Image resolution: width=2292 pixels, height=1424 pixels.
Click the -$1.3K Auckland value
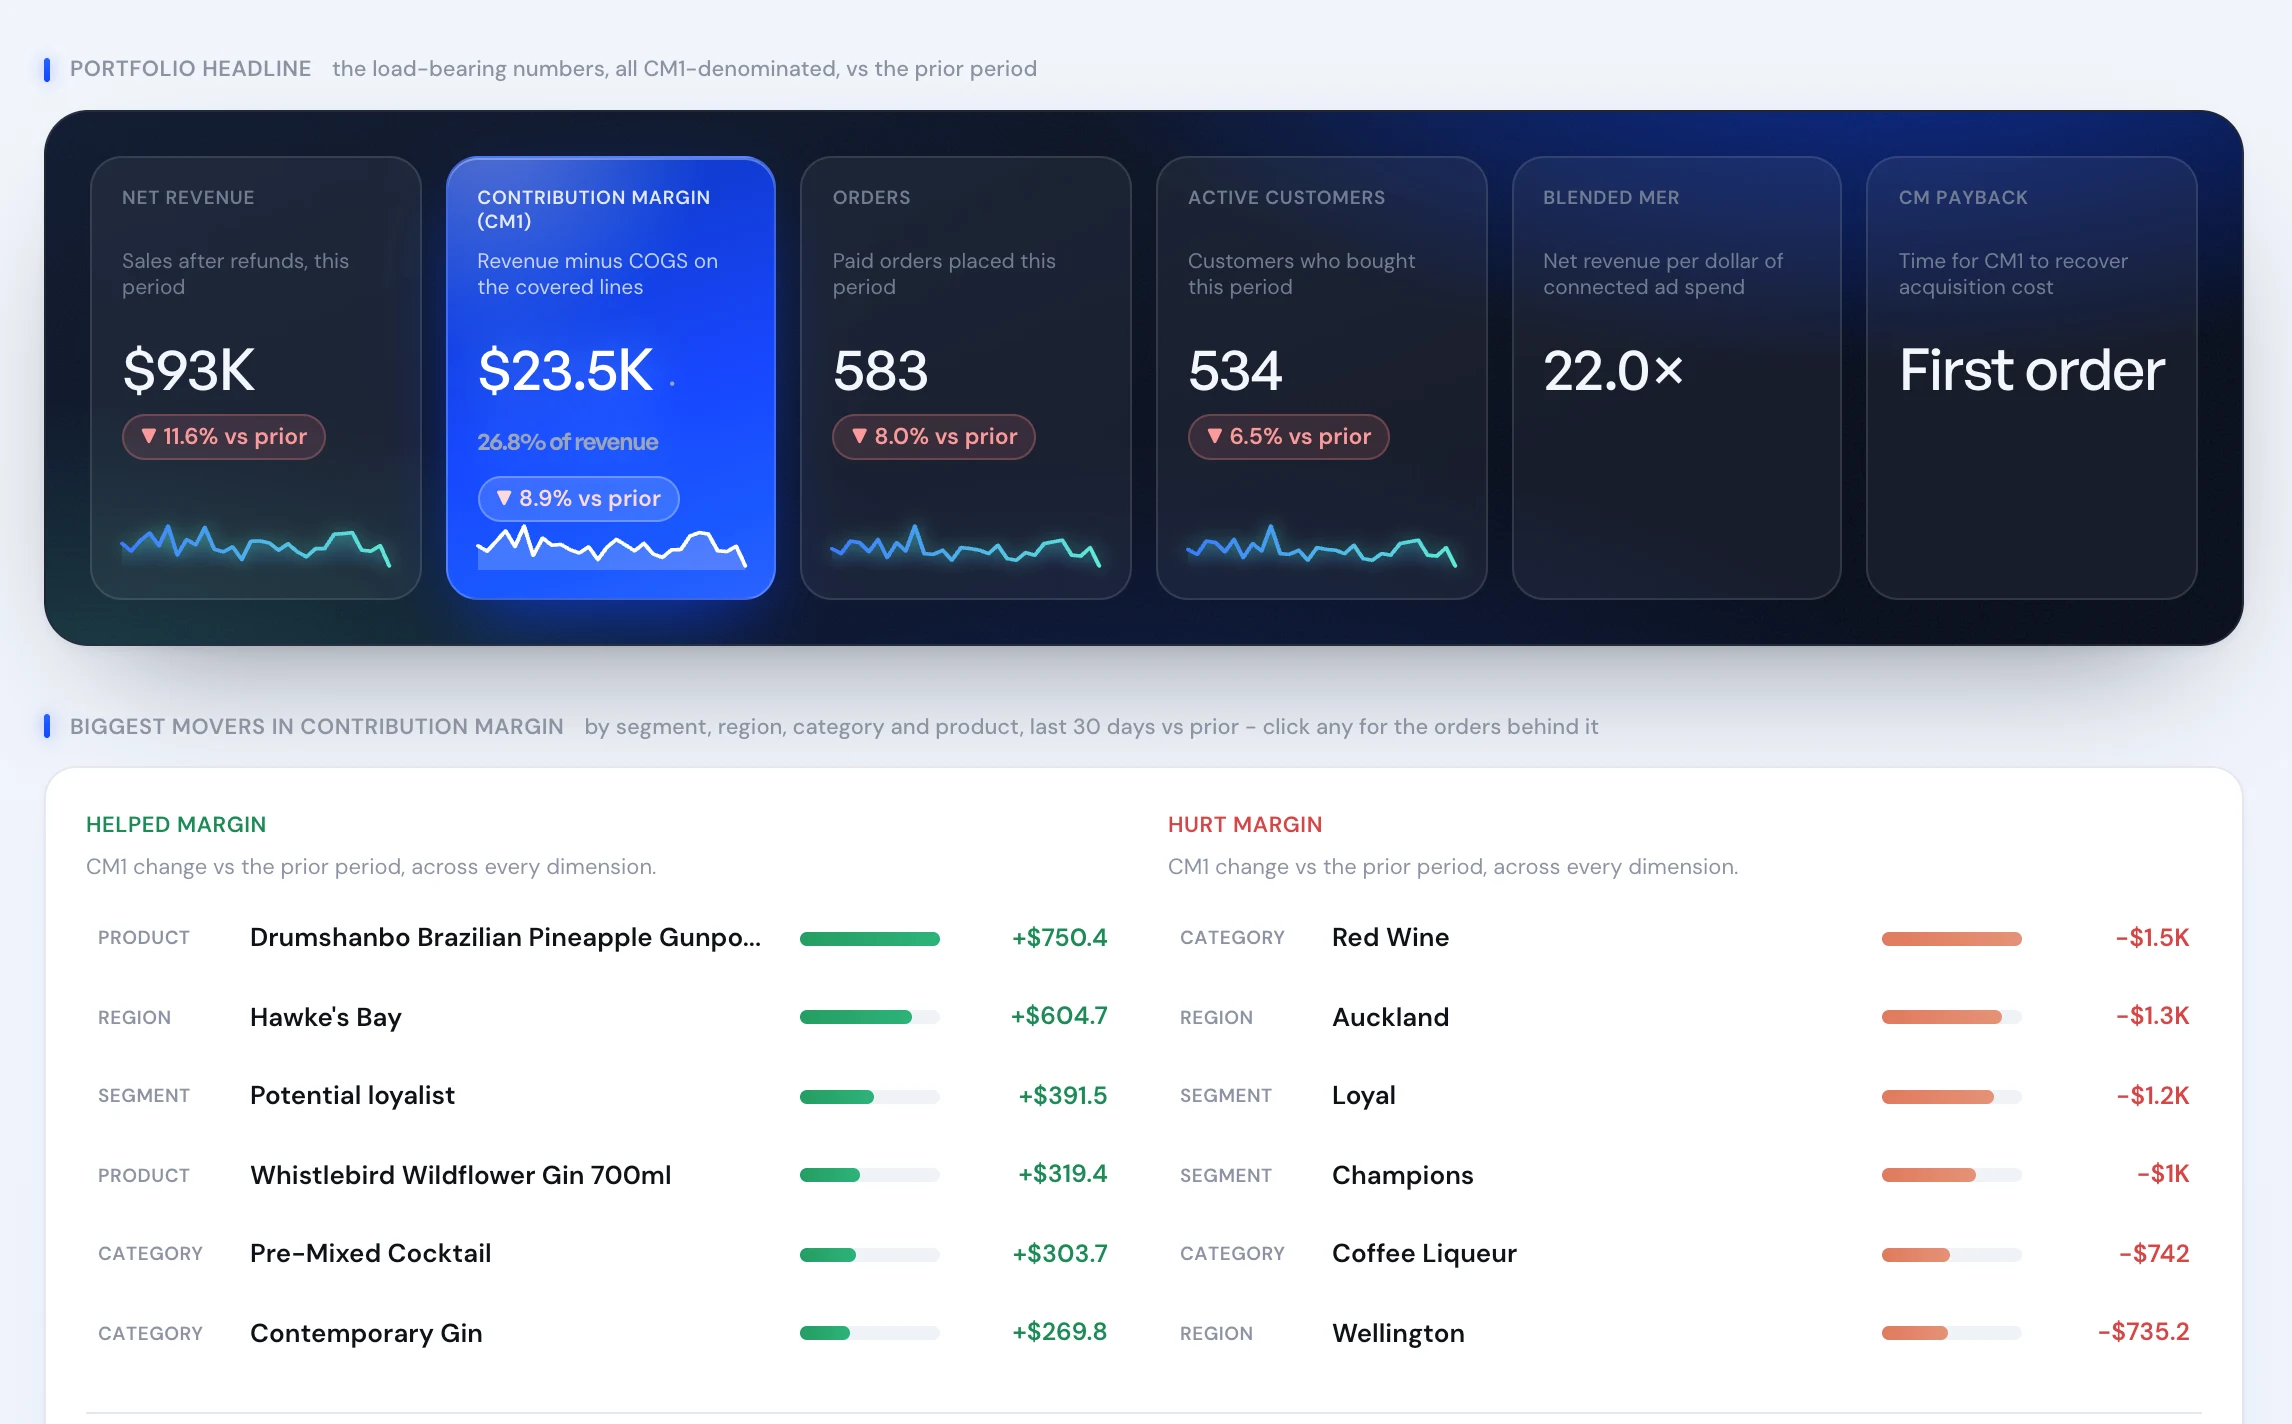2152,1016
